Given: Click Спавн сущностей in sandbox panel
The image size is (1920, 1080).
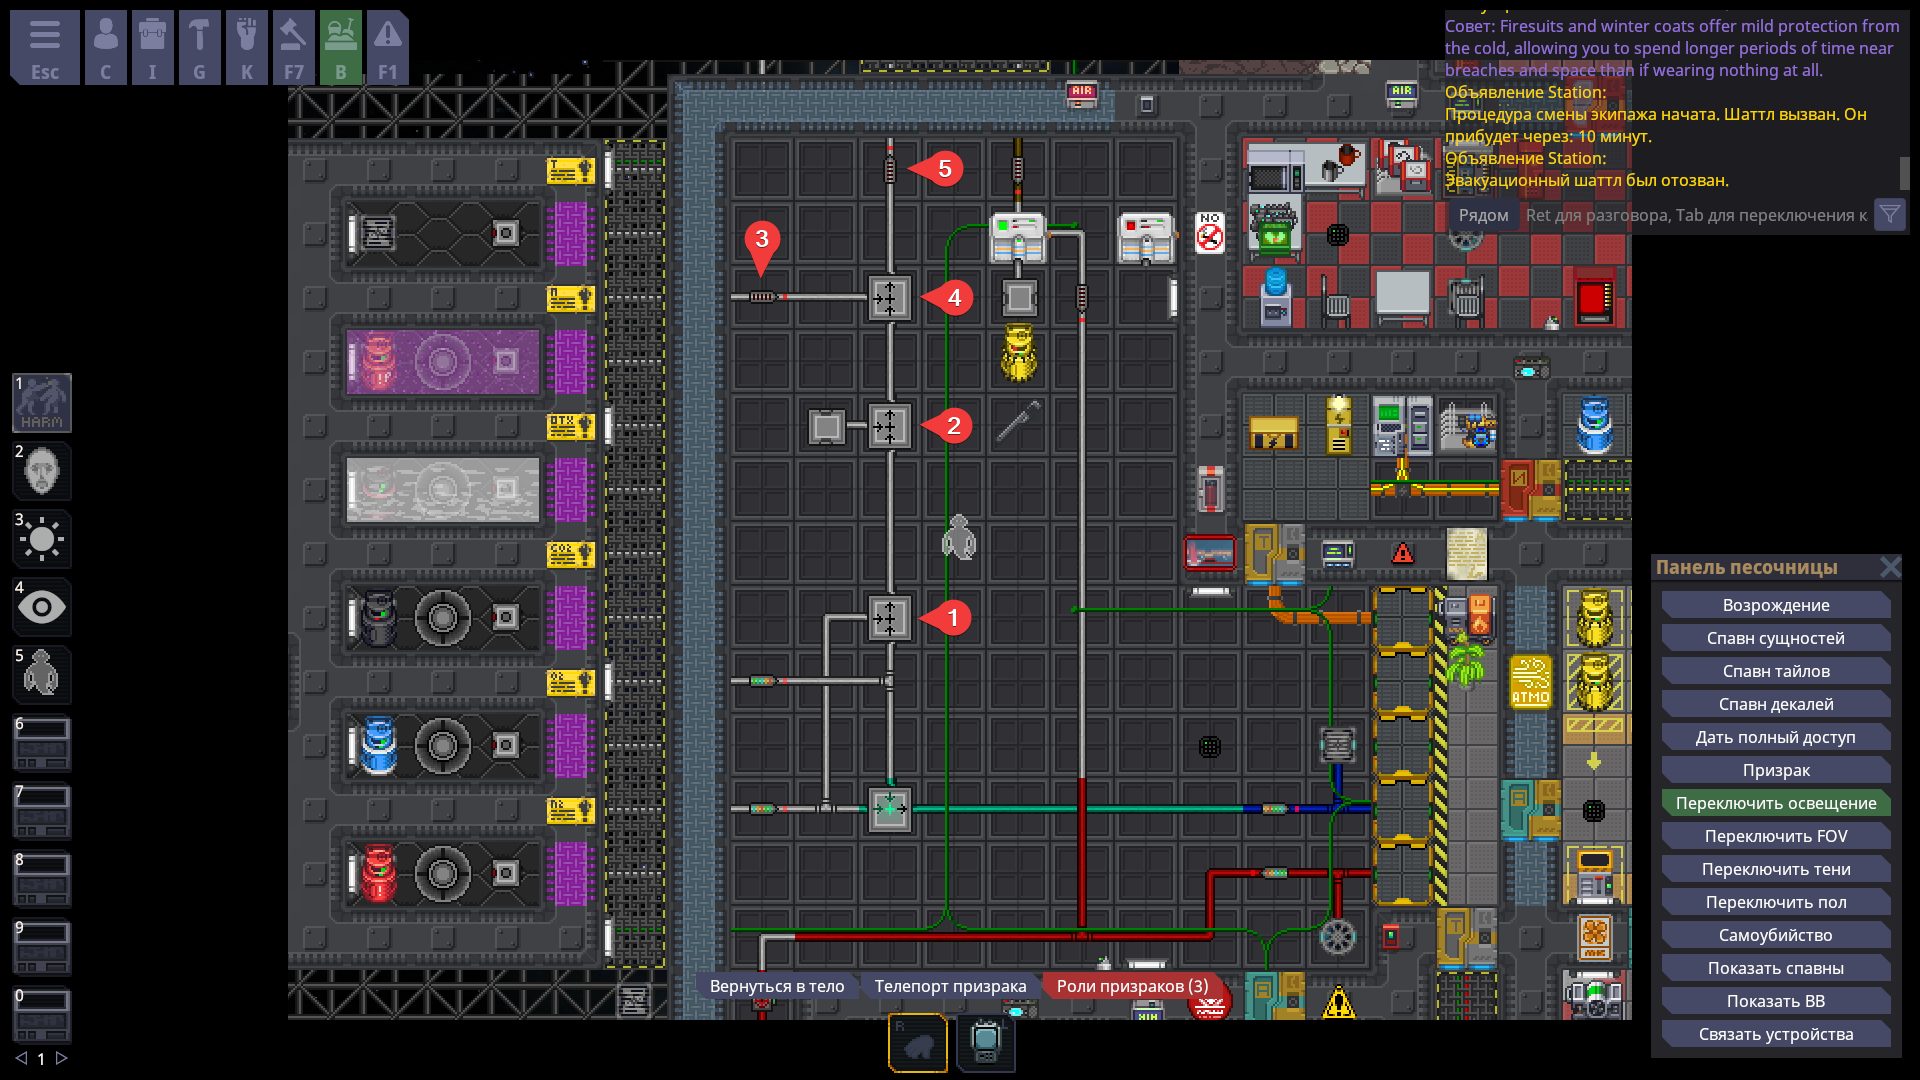Looking at the screenshot, I should [1775, 638].
